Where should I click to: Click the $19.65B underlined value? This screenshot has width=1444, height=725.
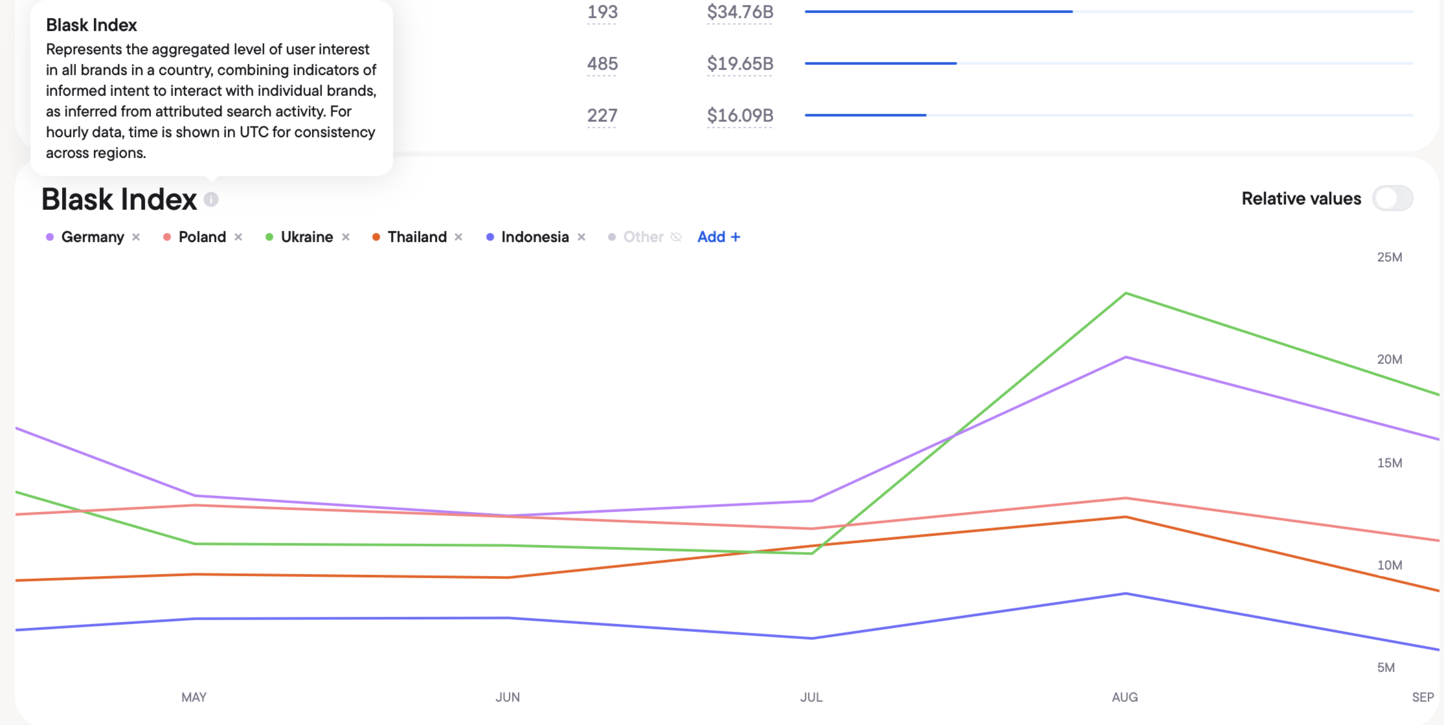(740, 64)
